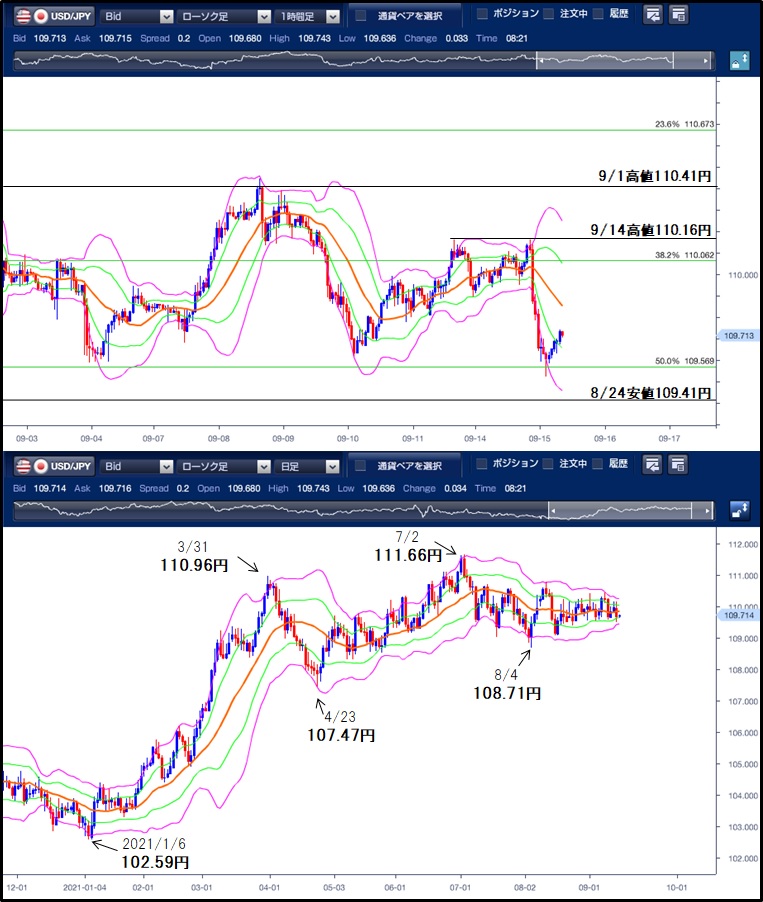Click the window layout icon on the 1時間足 chart
Screen dimensions: 763x902
pyautogui.click(x=678, y=15)
